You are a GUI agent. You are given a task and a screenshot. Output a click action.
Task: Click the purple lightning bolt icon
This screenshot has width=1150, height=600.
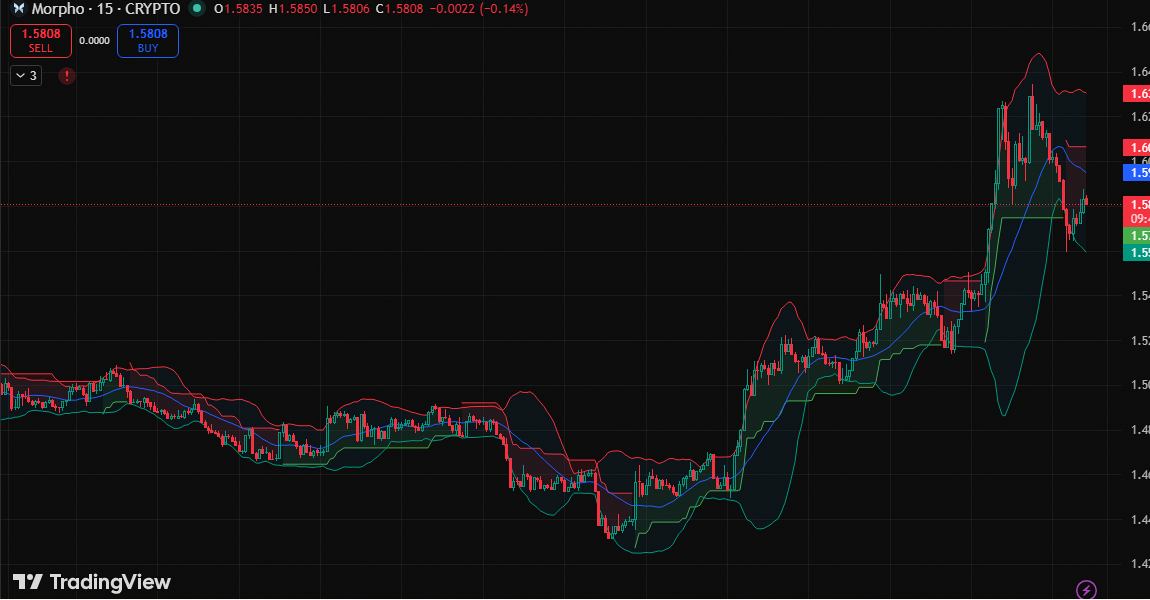tap(1086, 589)
